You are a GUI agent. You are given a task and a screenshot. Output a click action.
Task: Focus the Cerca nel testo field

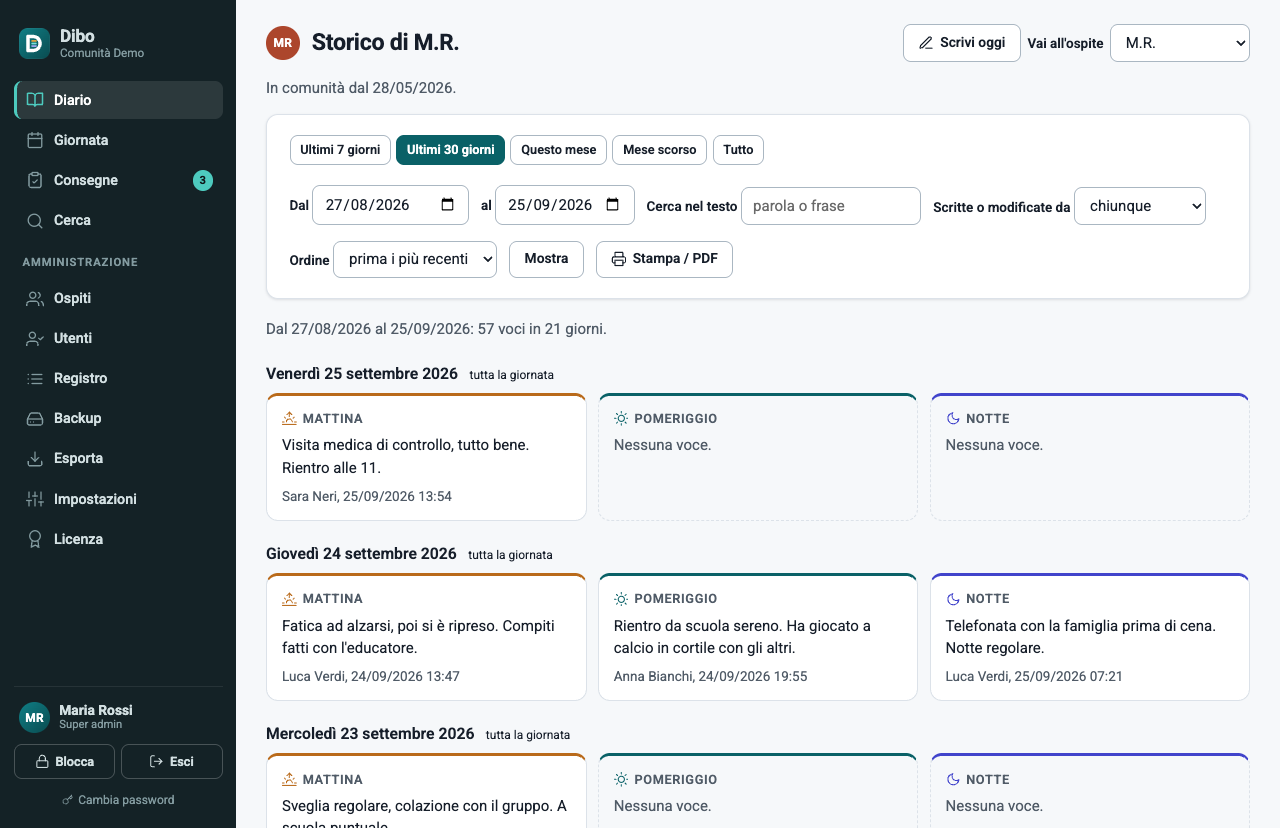(x=830, y=206)
